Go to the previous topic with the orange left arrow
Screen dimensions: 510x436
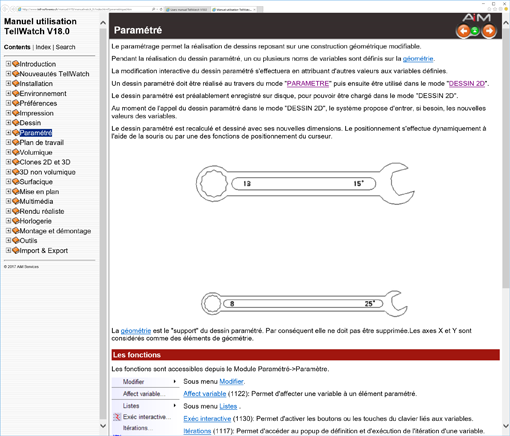pos(463,31)
